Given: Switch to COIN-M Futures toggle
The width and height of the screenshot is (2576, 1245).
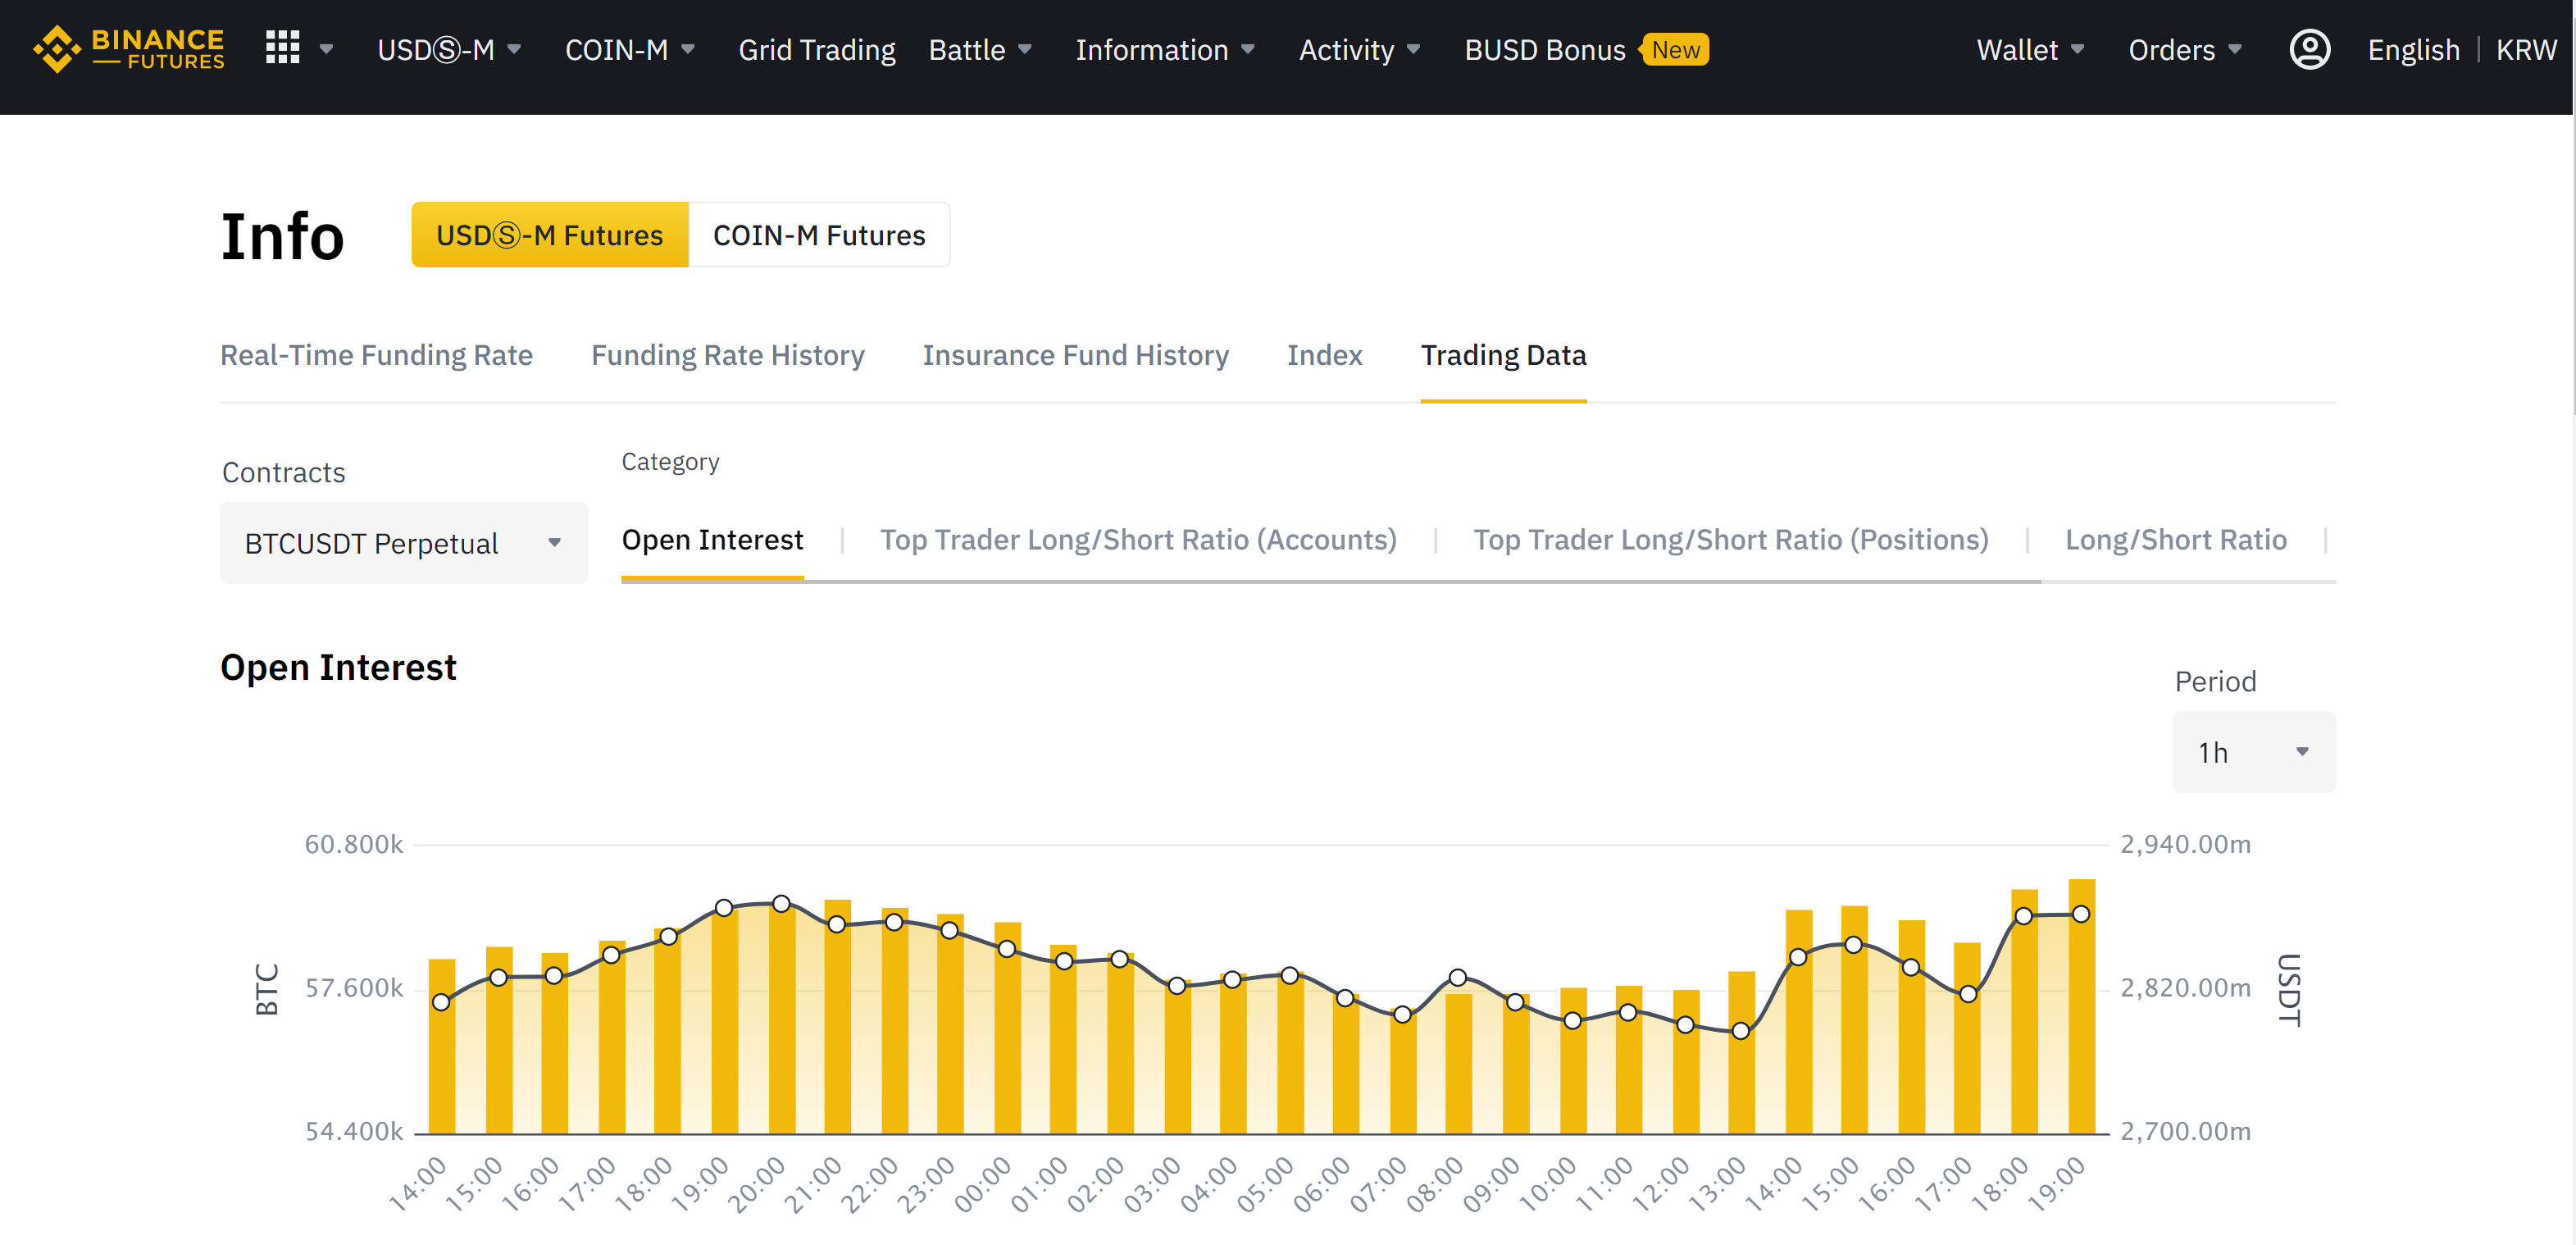Looking at the screenshot, I should (x=818, y=235).
